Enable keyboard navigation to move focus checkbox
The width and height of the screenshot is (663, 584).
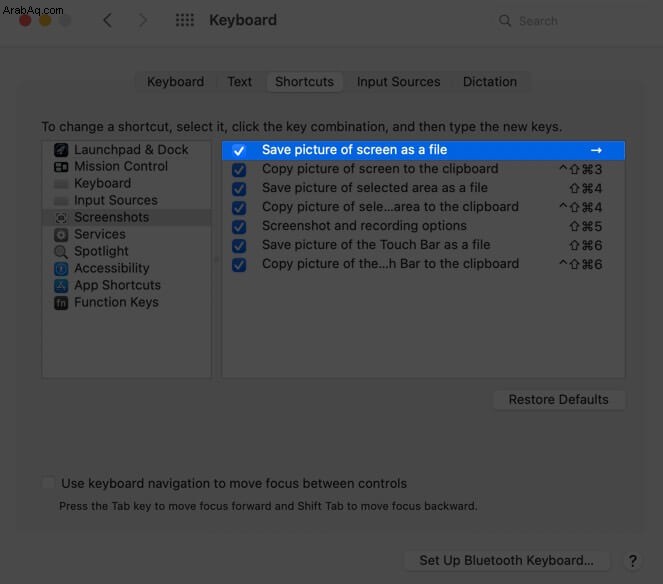pyautogui.click(x=48, y=483)
